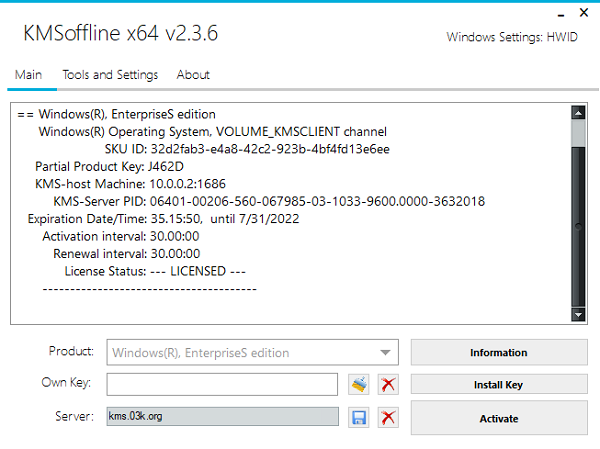Save the server address with floppy icon
This screenshot has width=600, height=449.
click(360, 417)
